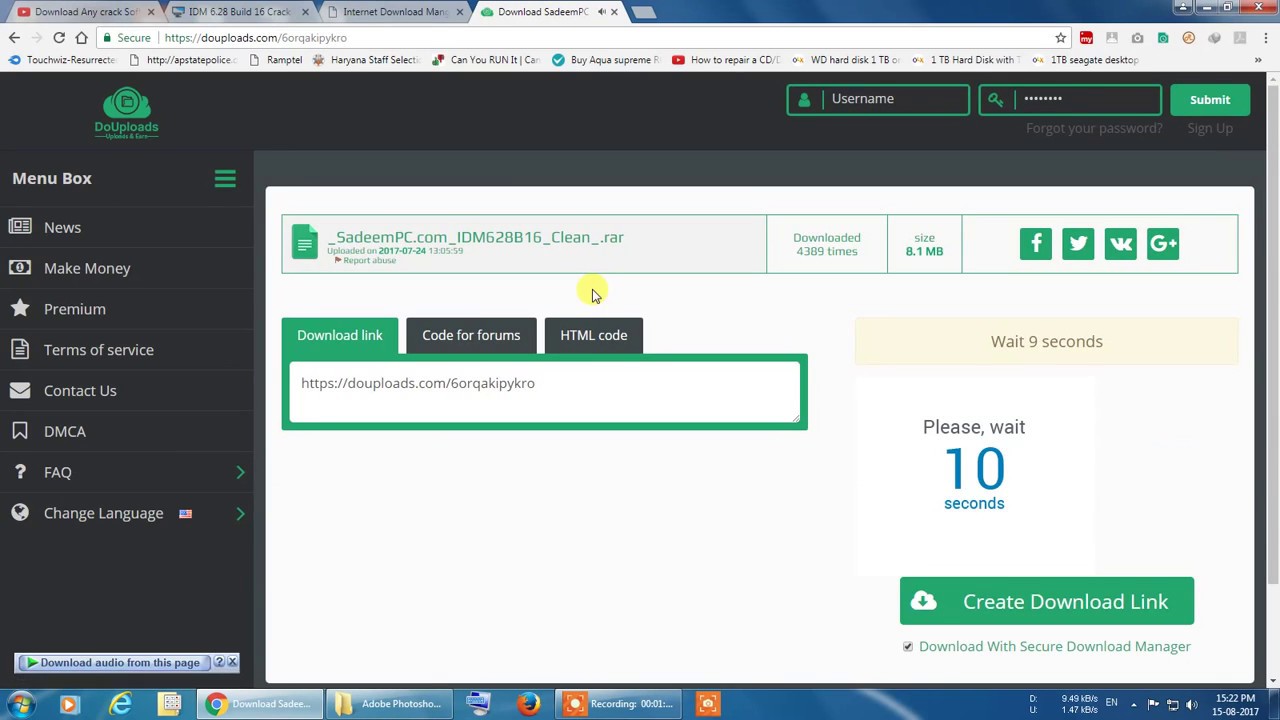
Task: Open the Sign Up link
Action: point(1210,128)
